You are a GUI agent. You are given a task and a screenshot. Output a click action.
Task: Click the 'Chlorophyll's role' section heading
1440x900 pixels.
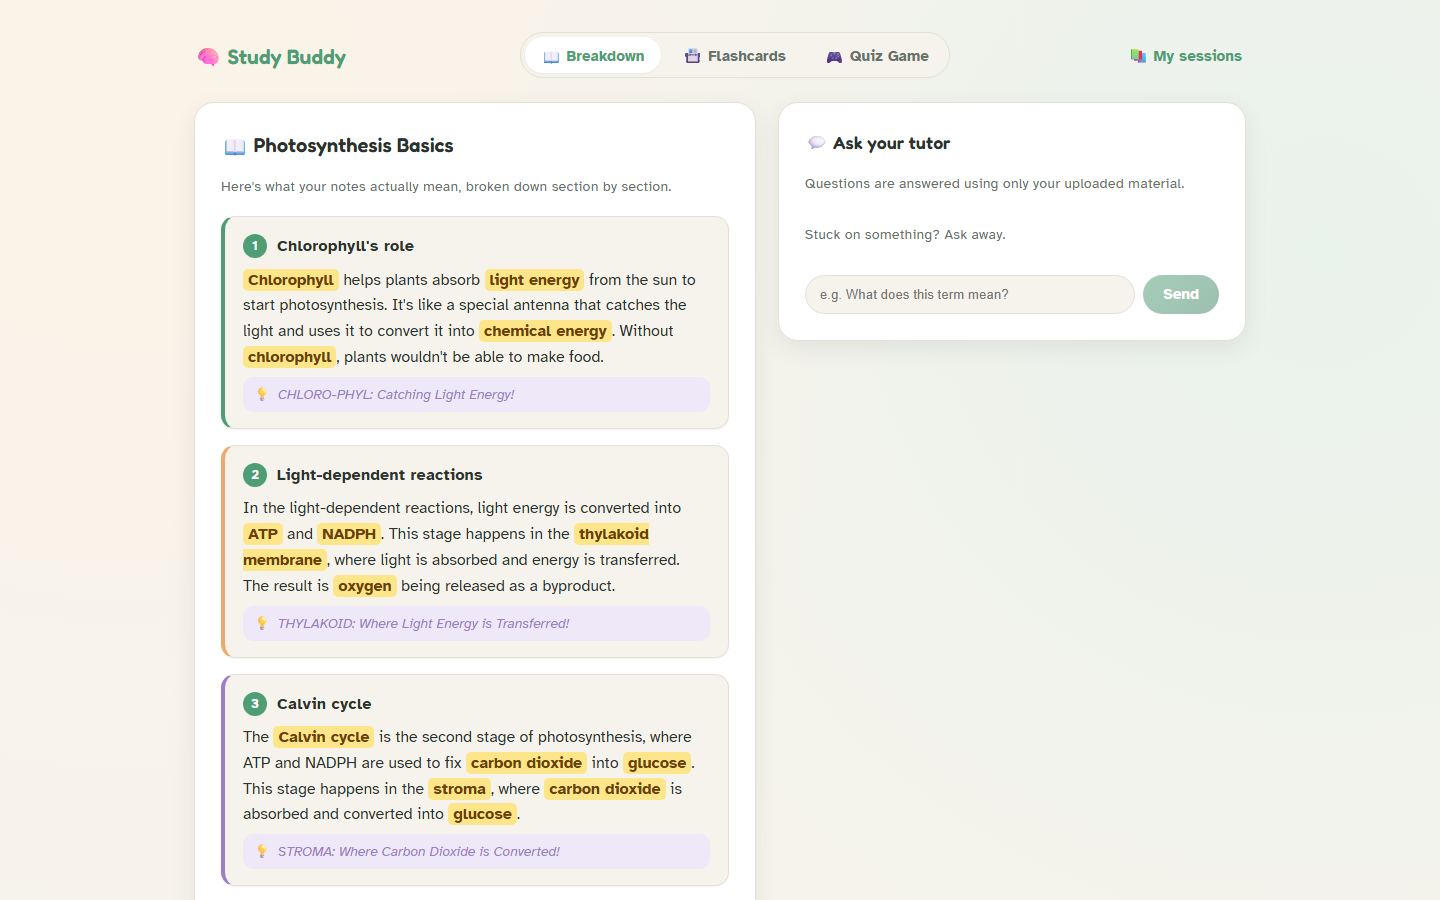(x=345, y=246)
